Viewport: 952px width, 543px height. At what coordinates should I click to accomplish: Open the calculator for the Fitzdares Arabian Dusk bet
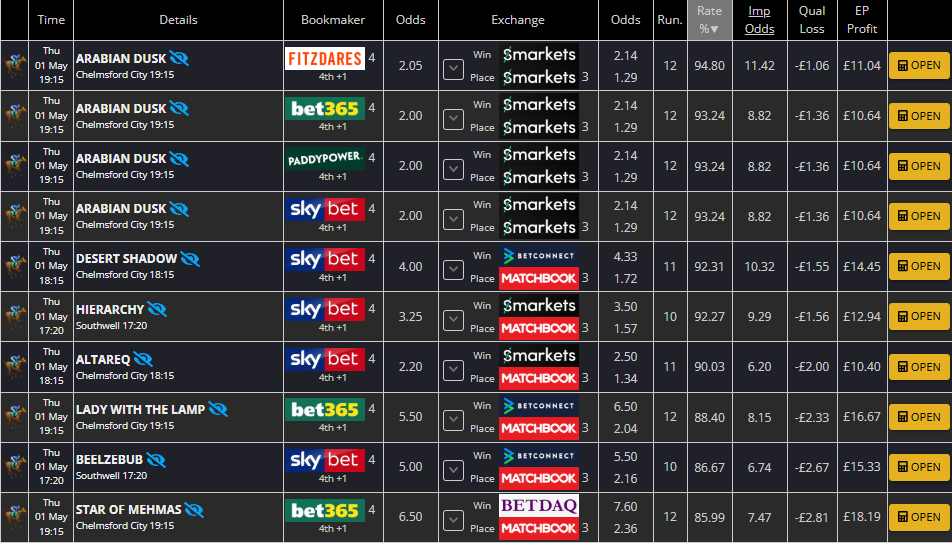click(x=918, y=66)
